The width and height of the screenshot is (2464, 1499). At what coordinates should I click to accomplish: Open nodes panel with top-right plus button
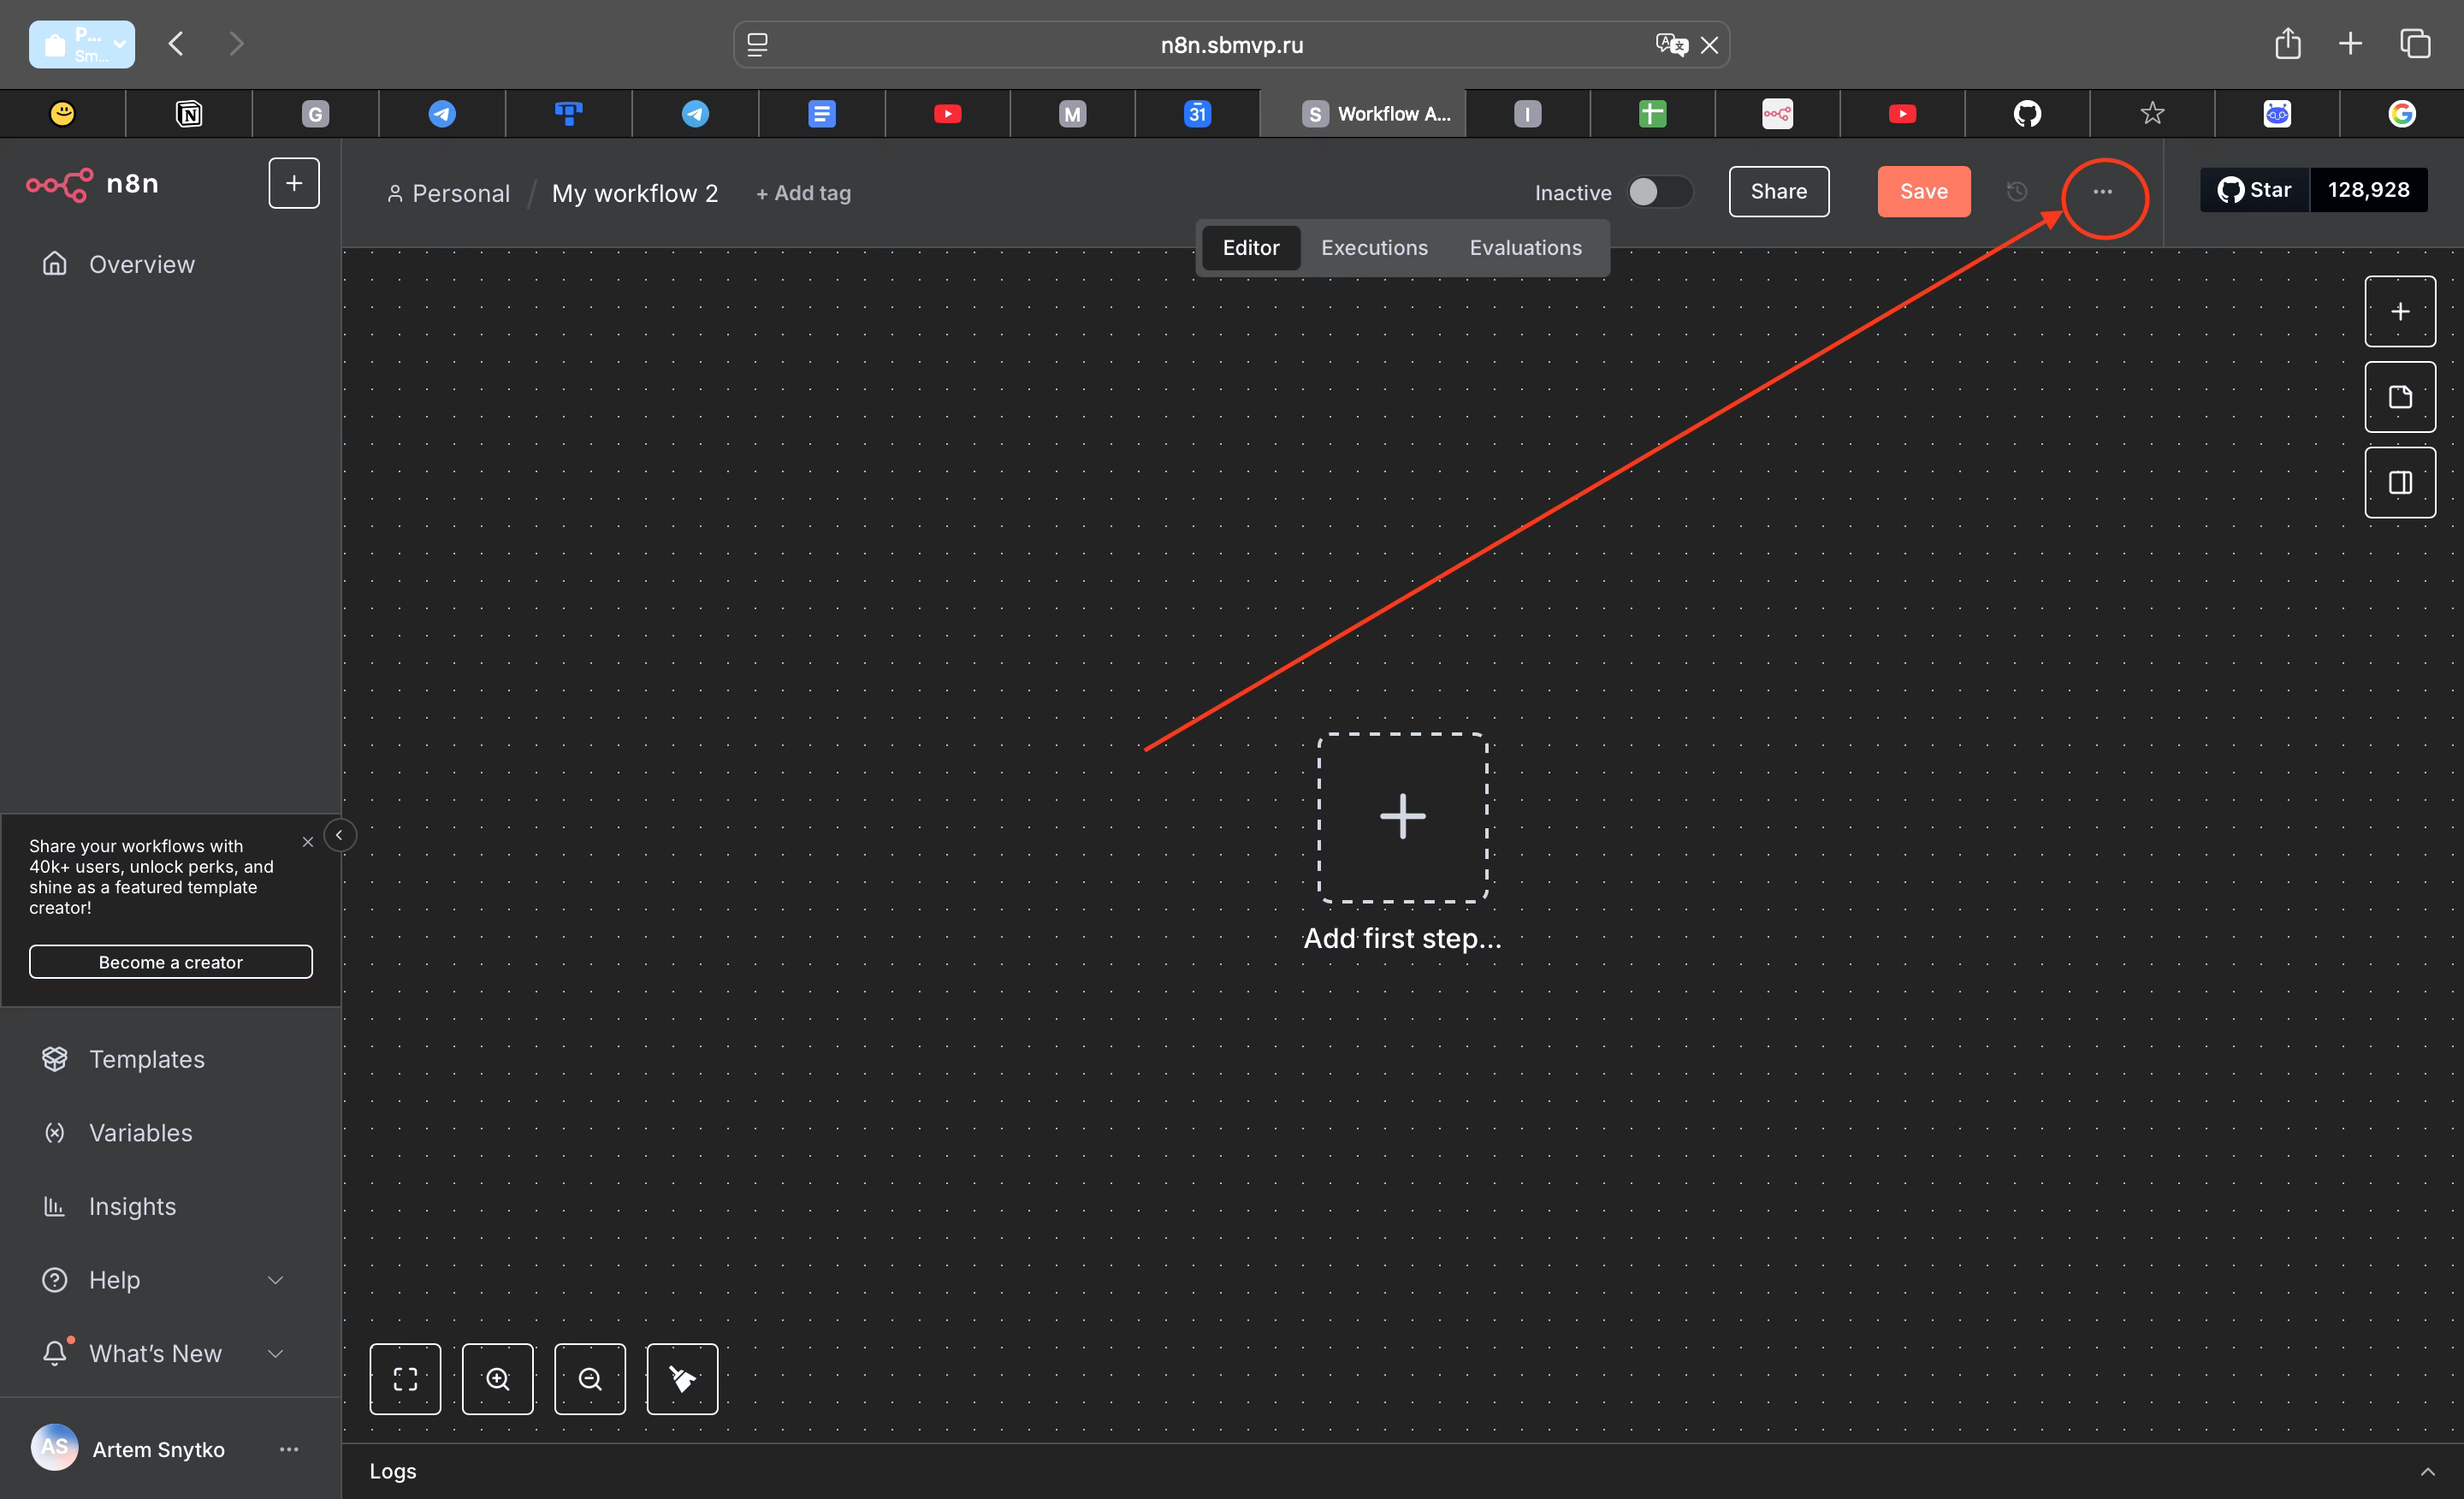[x=2399, y=311]
